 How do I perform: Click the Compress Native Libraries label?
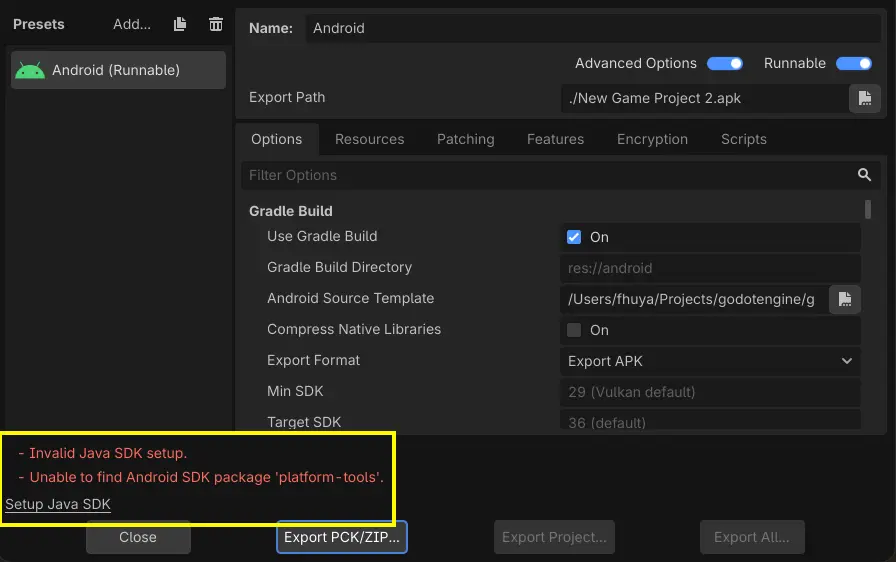(x=354, y=330)
